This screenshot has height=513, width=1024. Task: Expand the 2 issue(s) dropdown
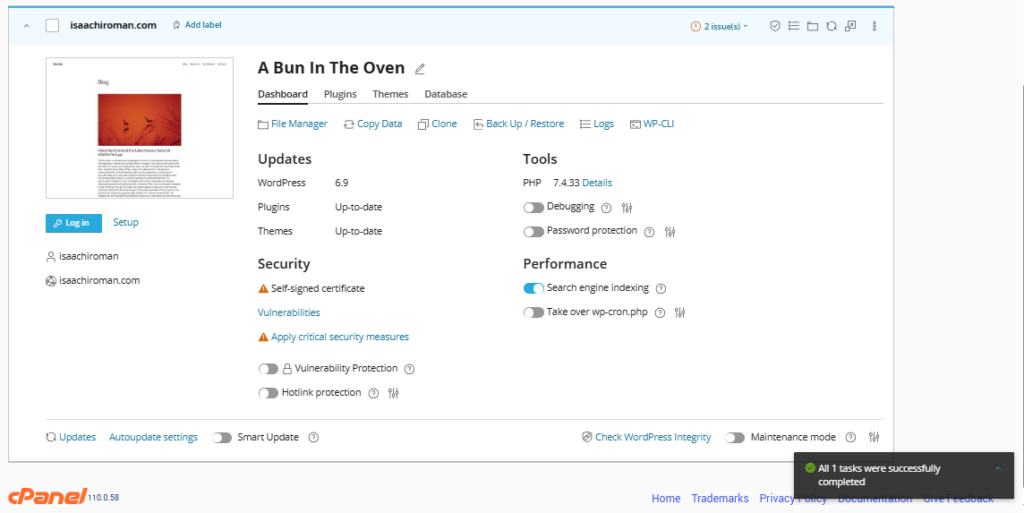[x=720, y=26]
